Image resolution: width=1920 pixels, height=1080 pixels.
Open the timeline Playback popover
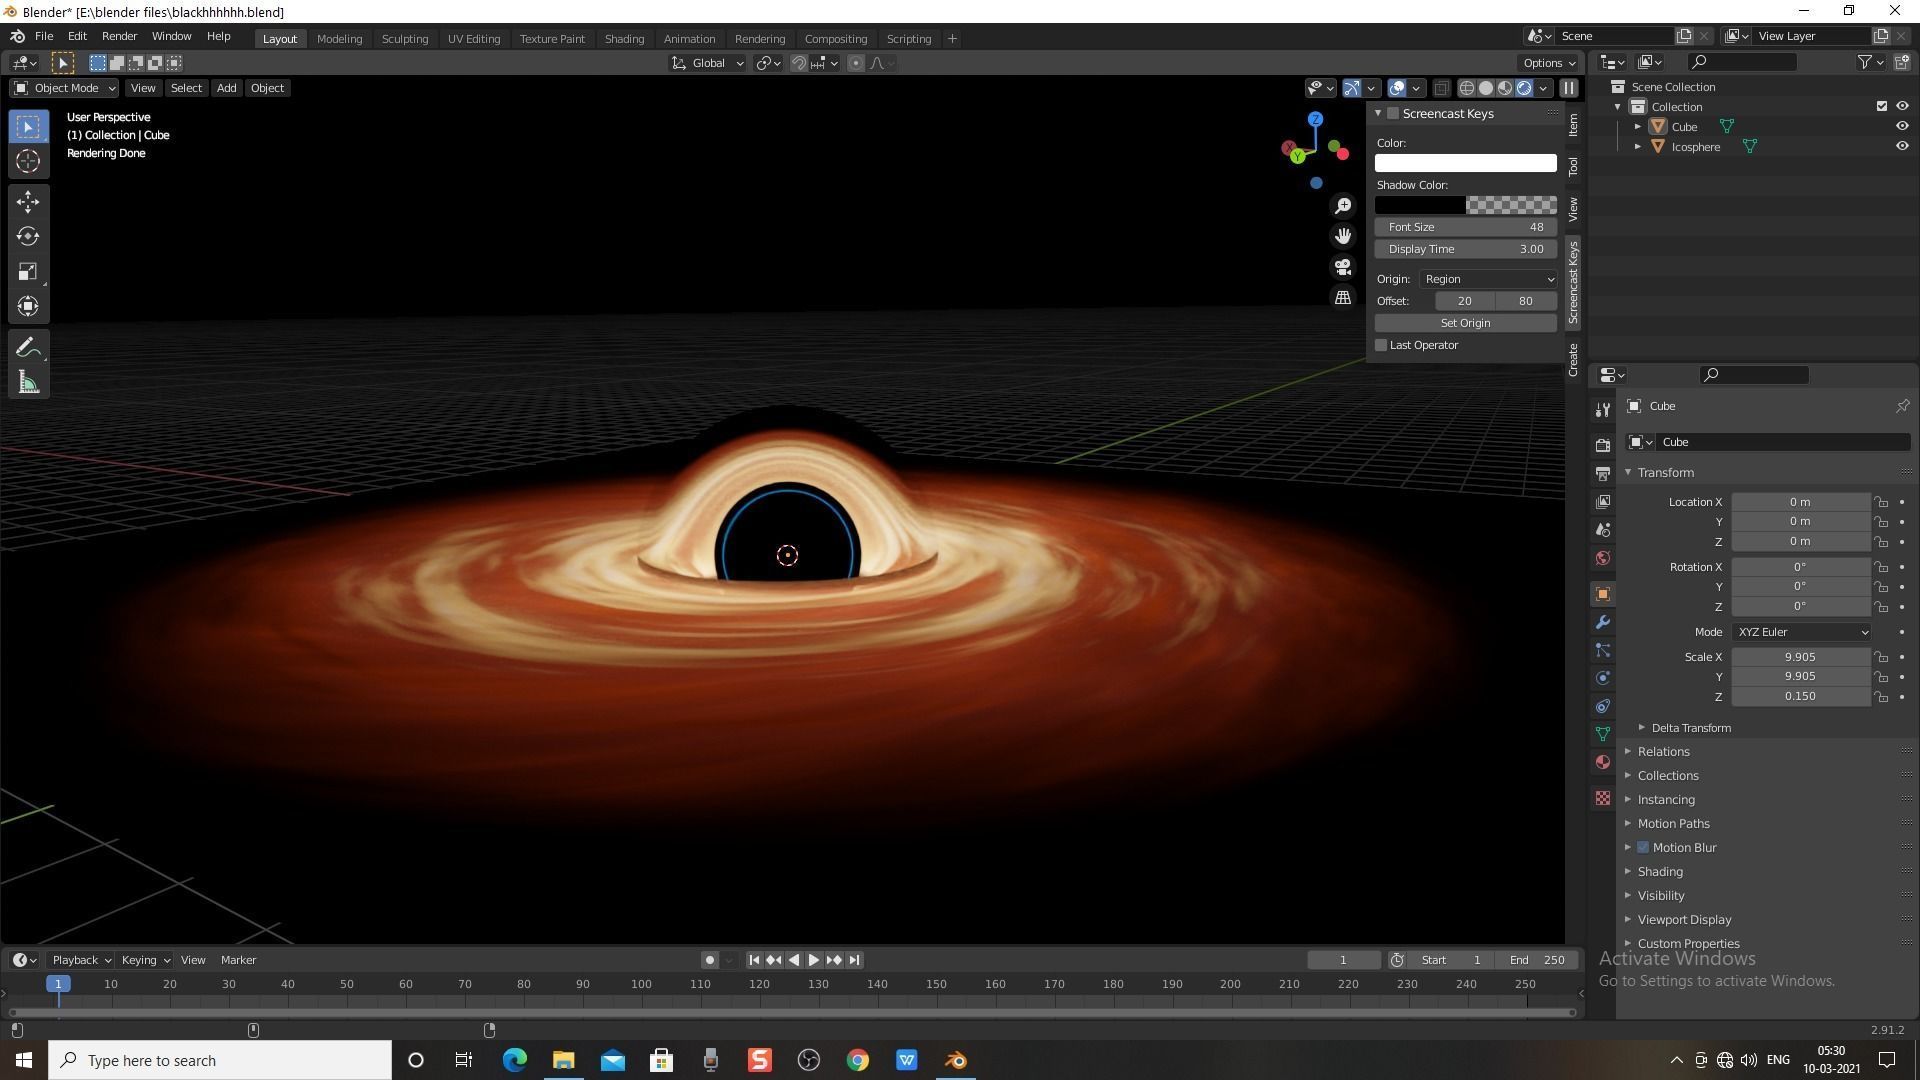click(80, 961)
